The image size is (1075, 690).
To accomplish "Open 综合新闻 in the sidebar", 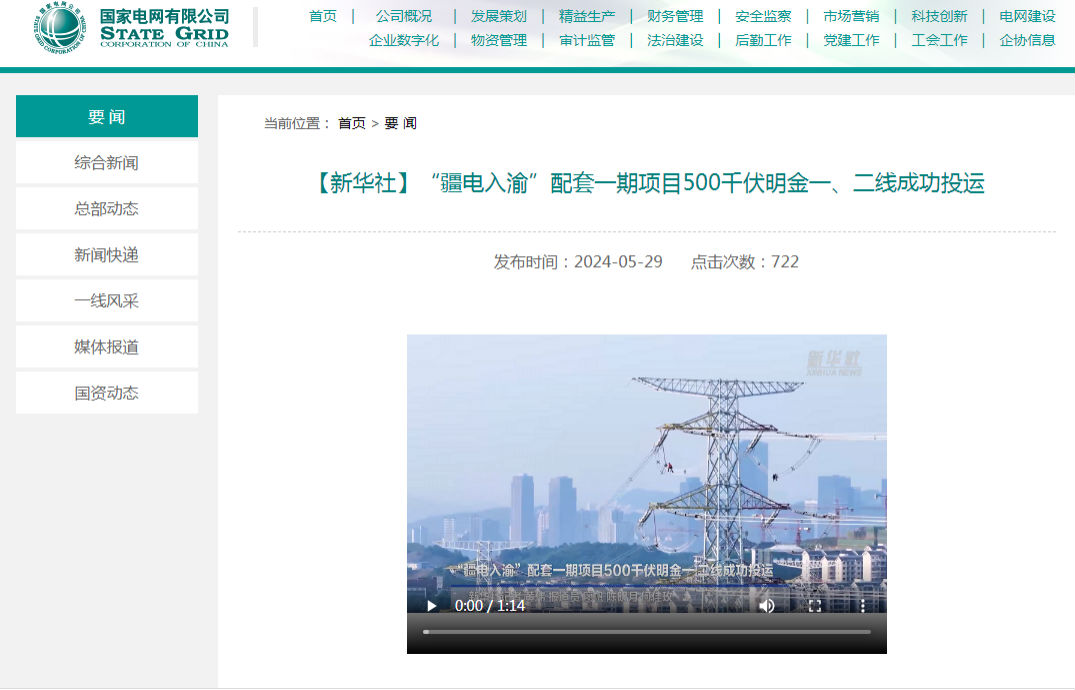I will coord(107,163).
